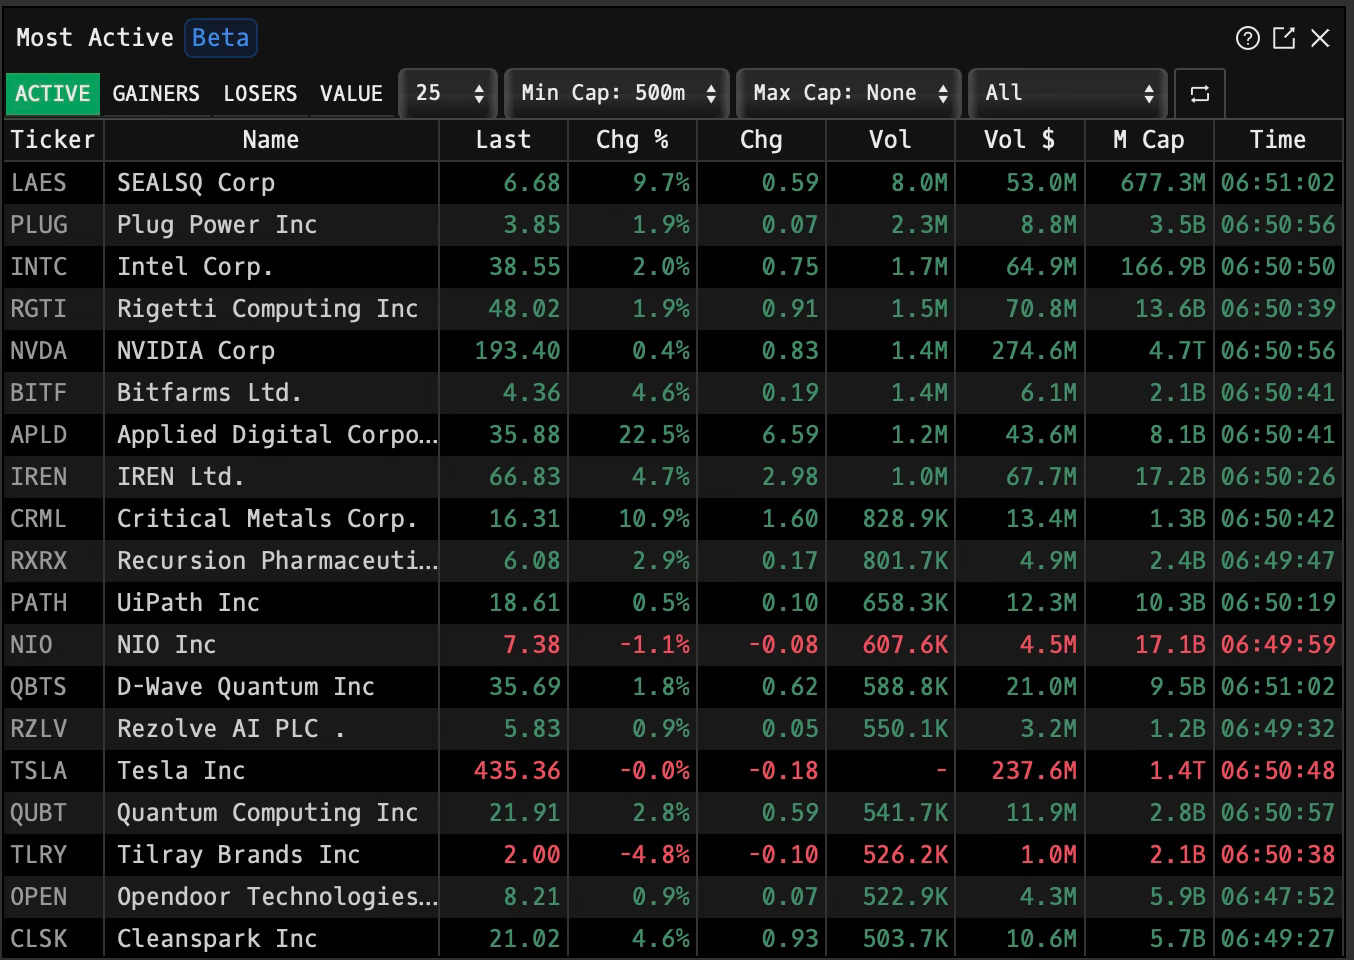This screenshot has width=1354, height=960.
Task: Select the CRML ticker
Action: click(x=39, y=519)
